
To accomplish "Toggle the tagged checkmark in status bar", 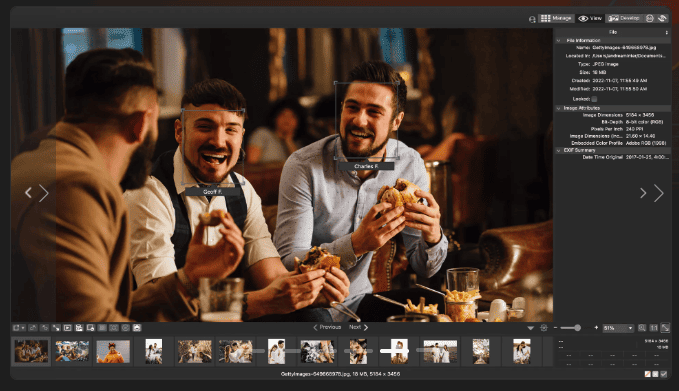I will [664, 374].
